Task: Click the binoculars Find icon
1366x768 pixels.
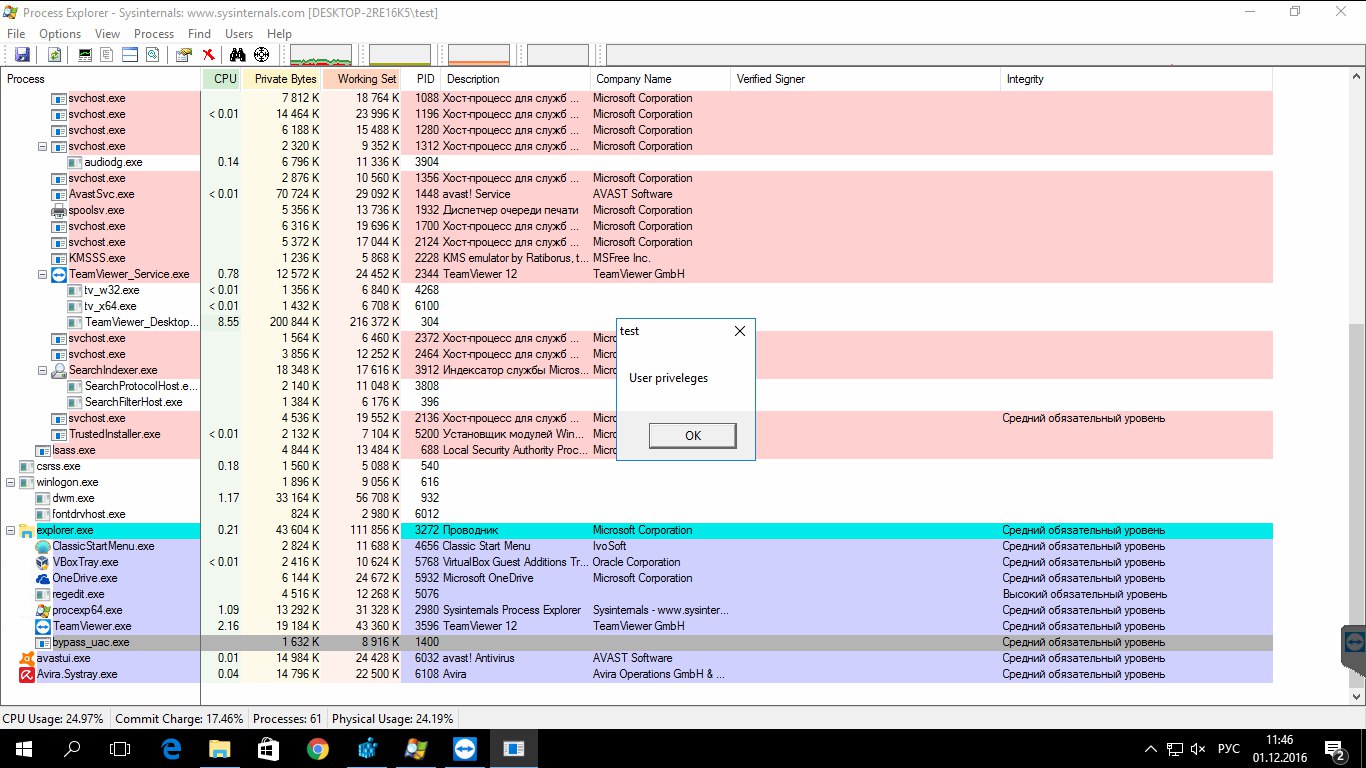Action: click(x=238, y=55)
